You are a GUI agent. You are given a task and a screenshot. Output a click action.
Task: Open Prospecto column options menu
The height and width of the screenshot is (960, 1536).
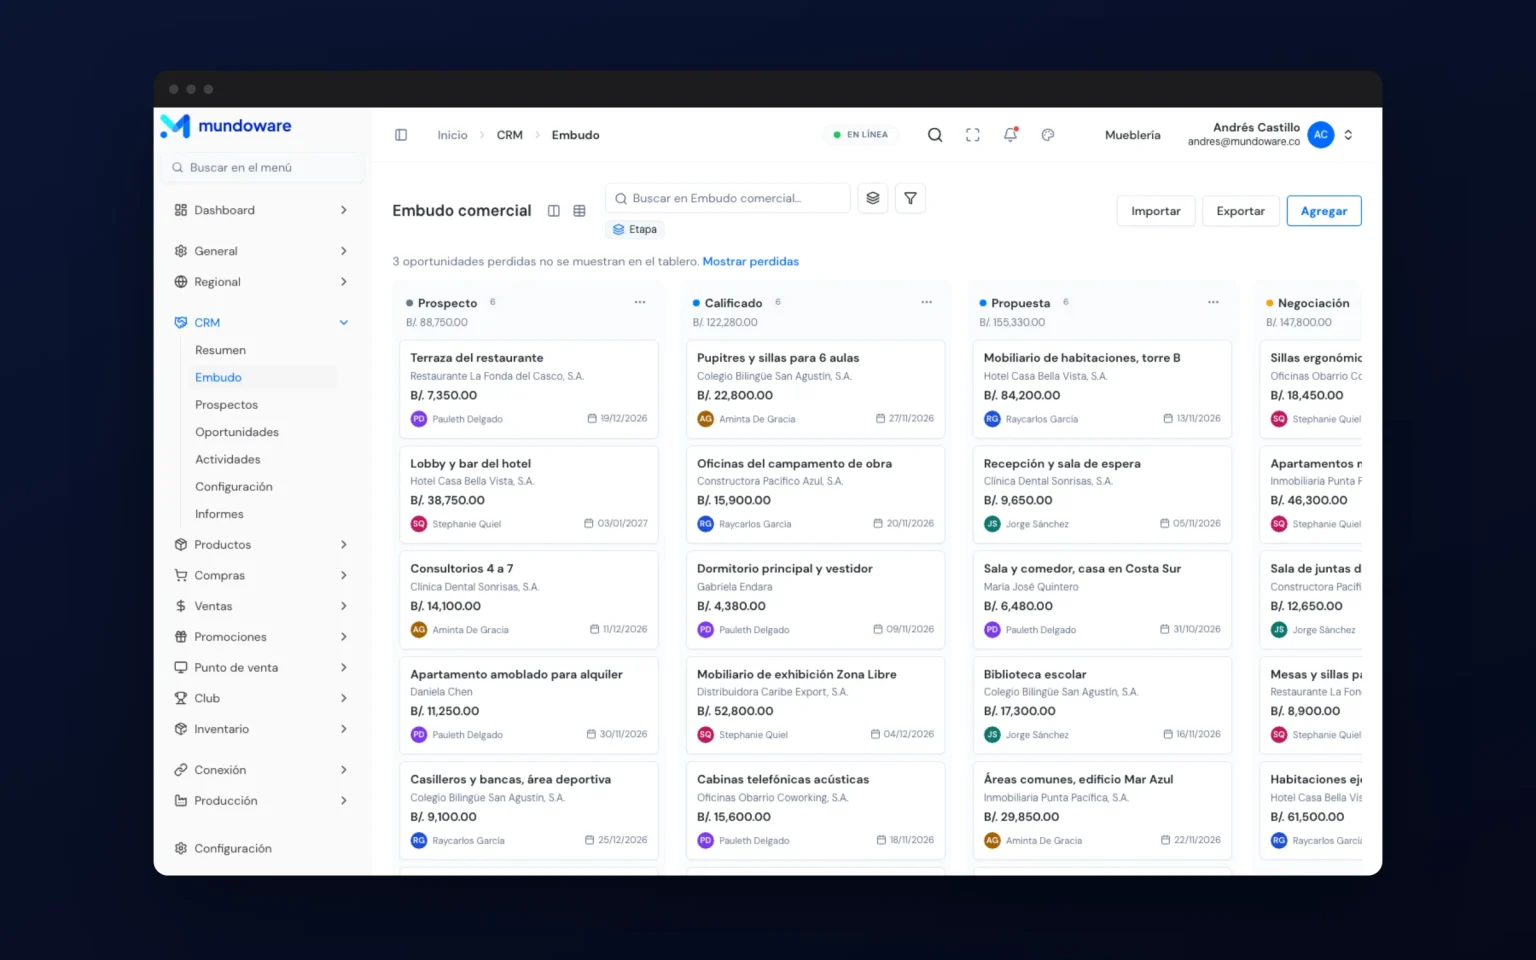640,302
